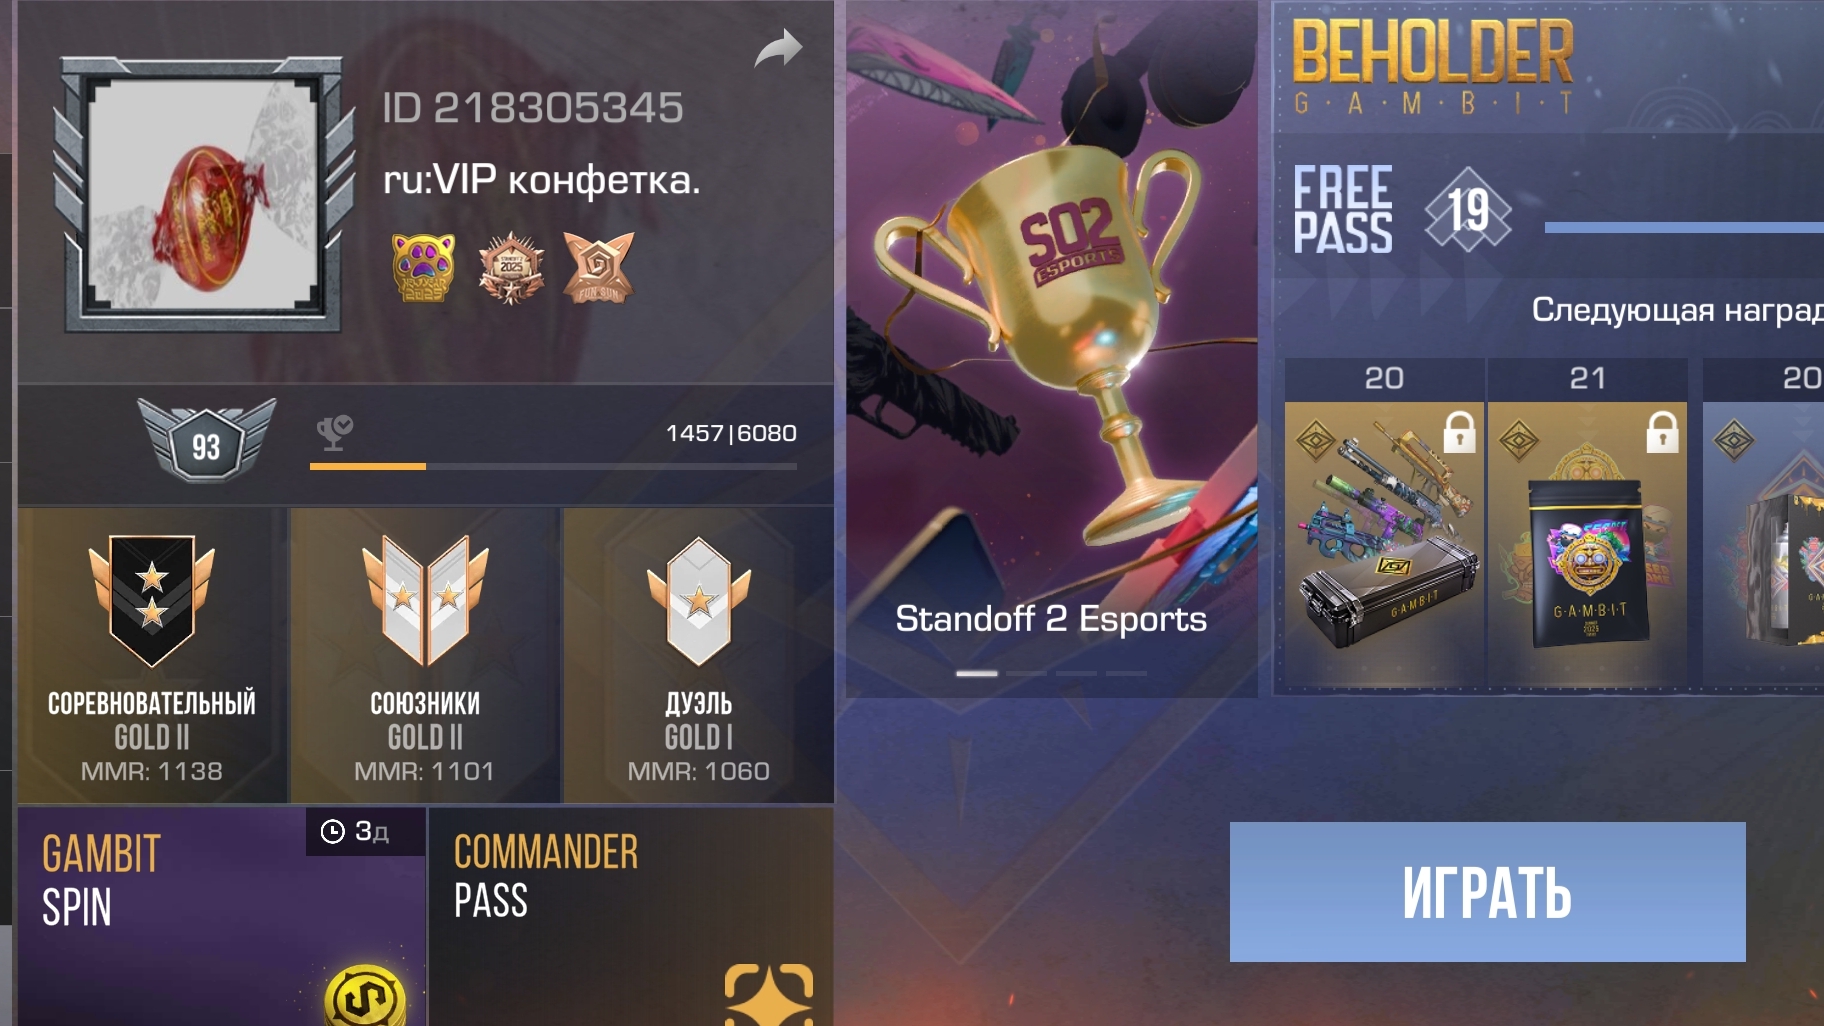Open the Gambit Spin banner
1824x1026 pixels.
(x=222, y=916)
